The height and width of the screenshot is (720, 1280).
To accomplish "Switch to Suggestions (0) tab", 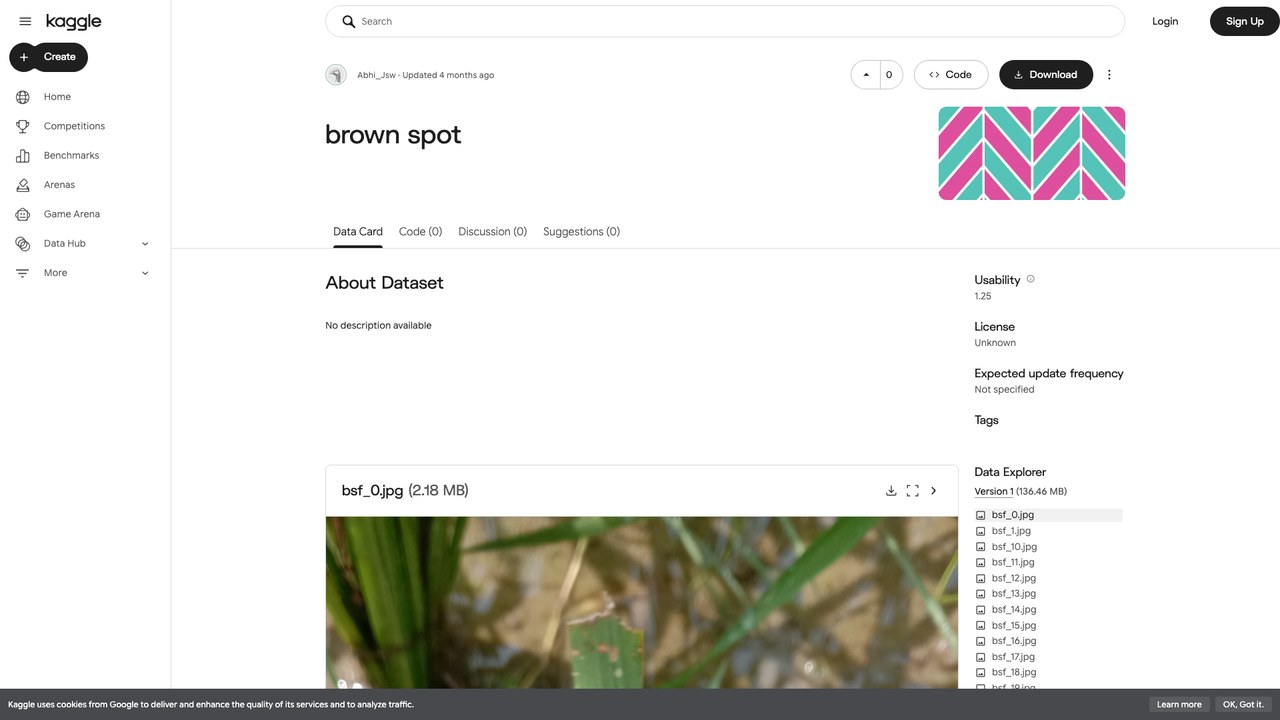I will pos(581,231).
